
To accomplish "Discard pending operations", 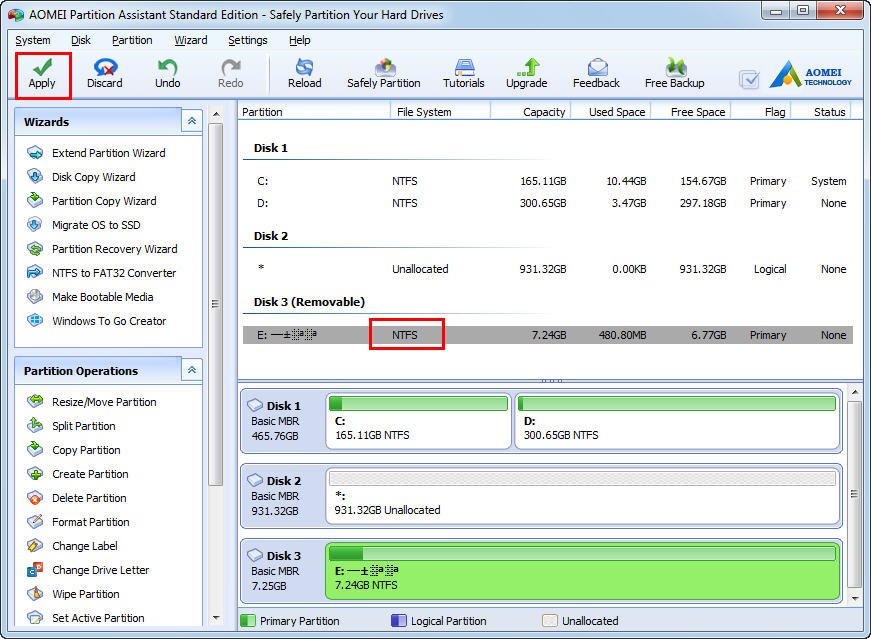I will tap(104, 74).
